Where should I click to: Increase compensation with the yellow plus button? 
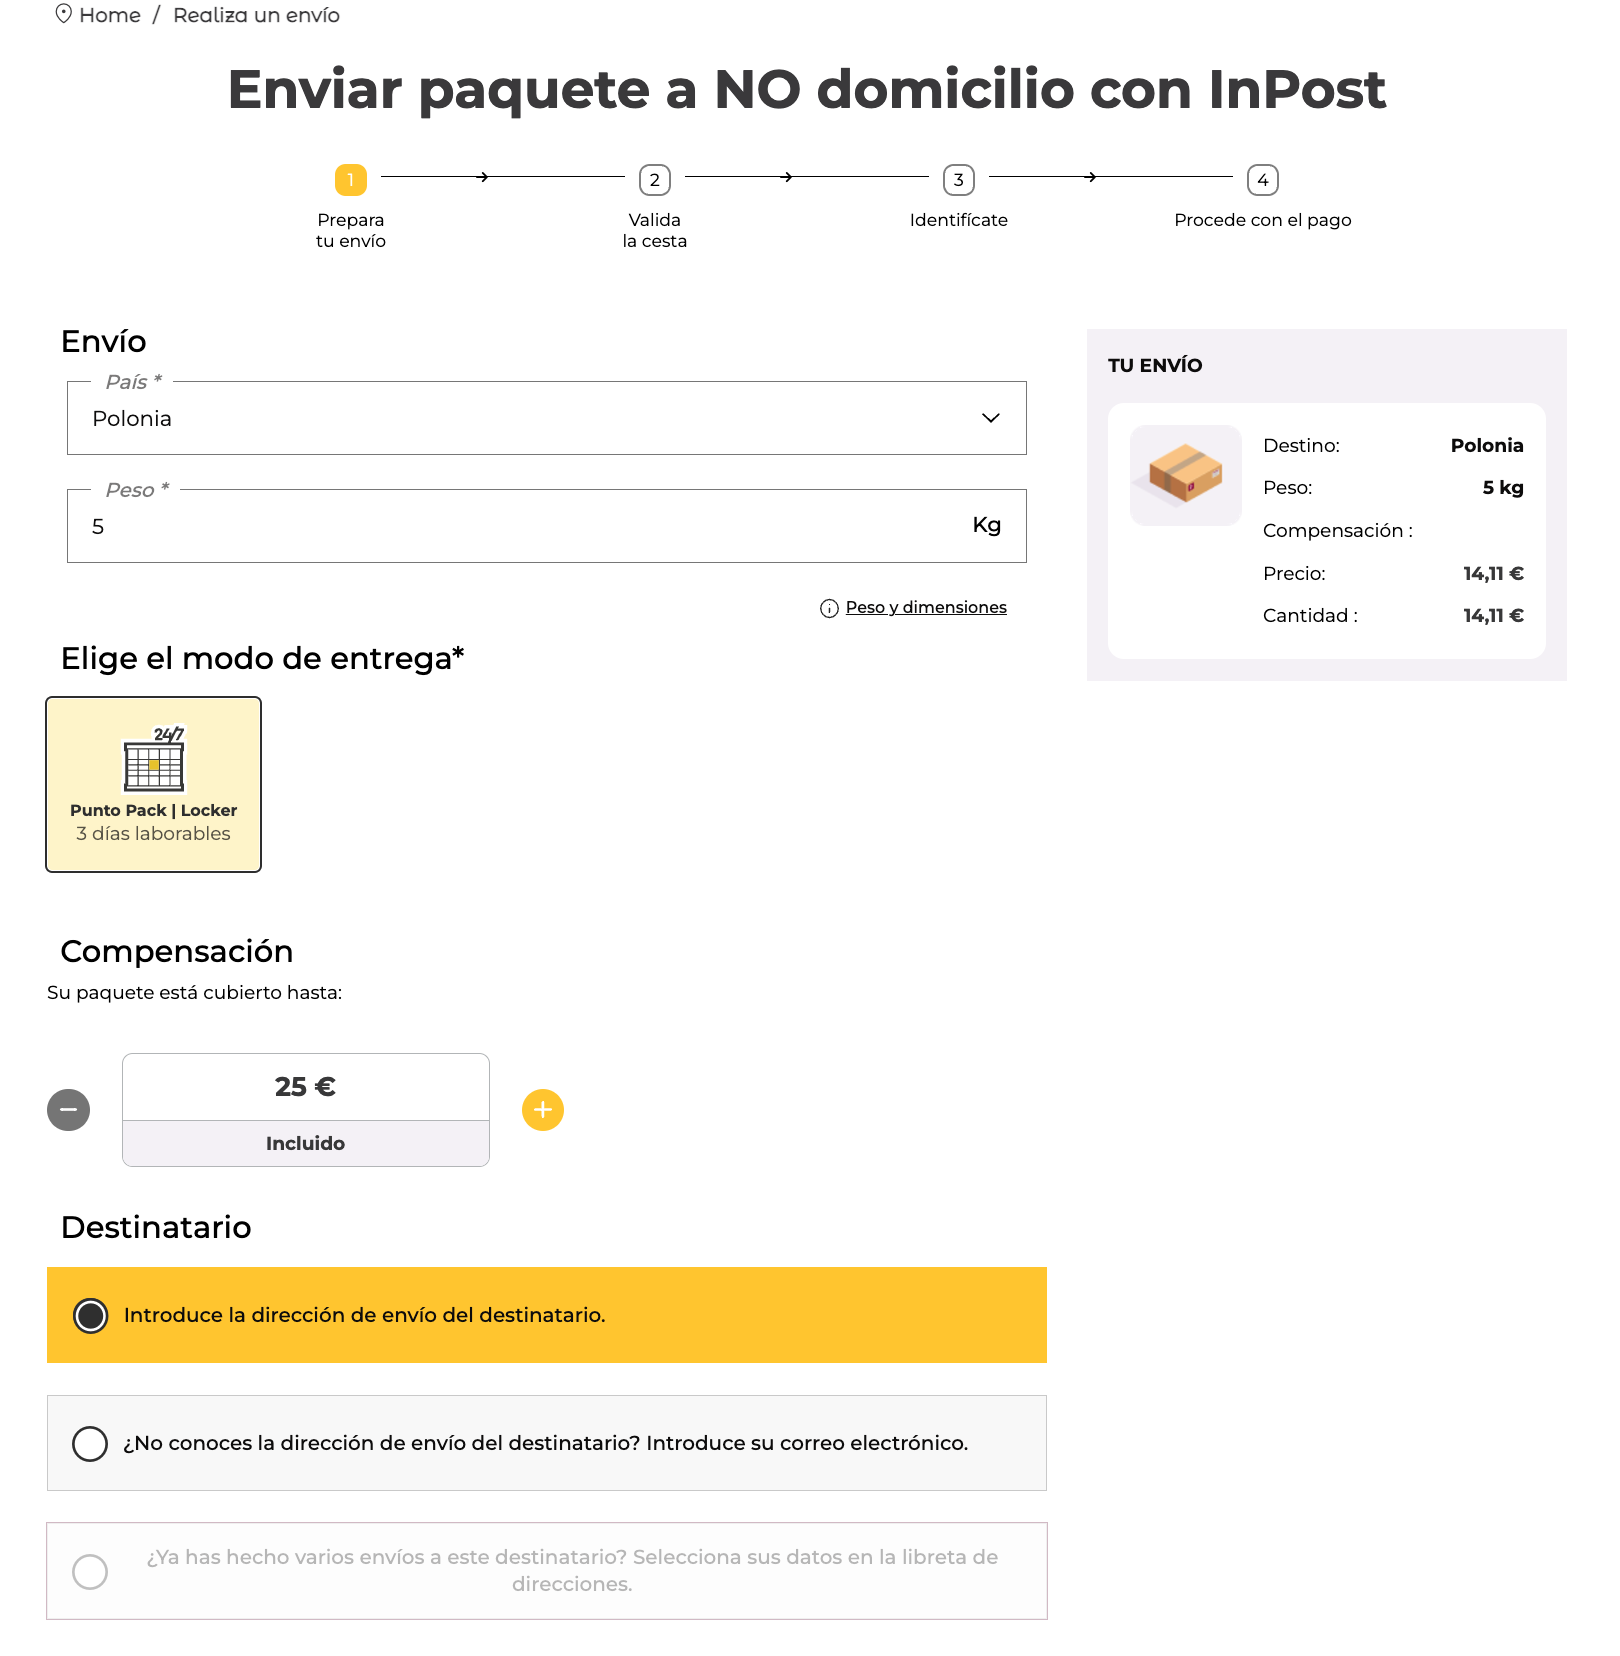pos(543,1110)
